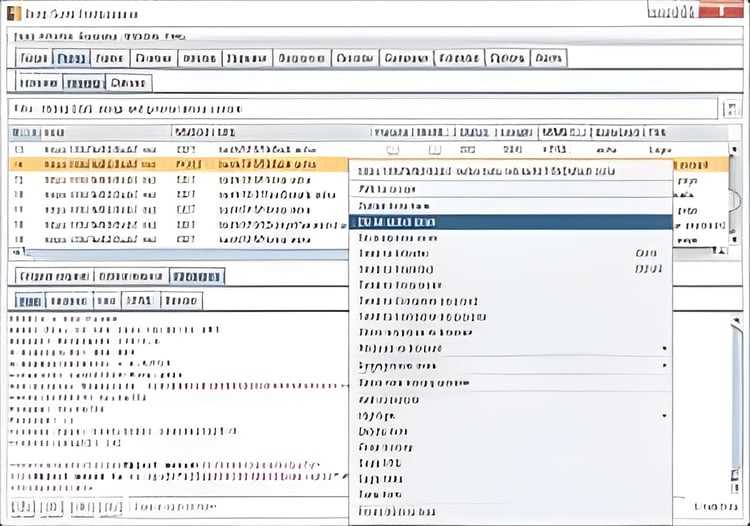
Task: Click the leftmost button in the bottom search bar
Action: click(22, 506)
